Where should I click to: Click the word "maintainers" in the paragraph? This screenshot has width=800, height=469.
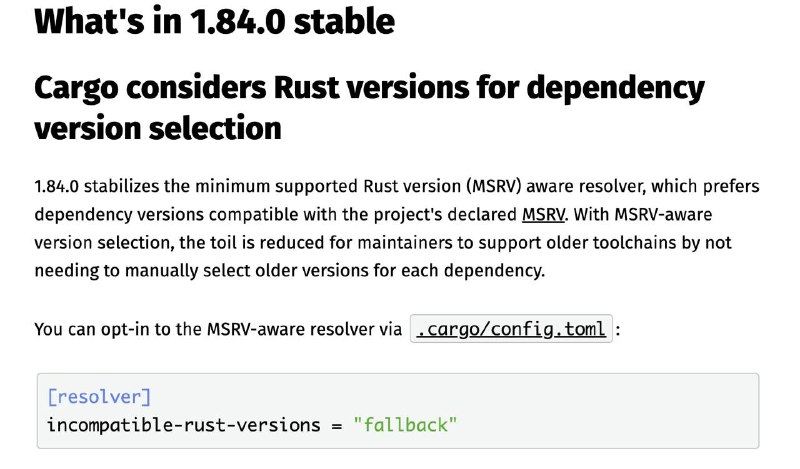tap(405, 242)
